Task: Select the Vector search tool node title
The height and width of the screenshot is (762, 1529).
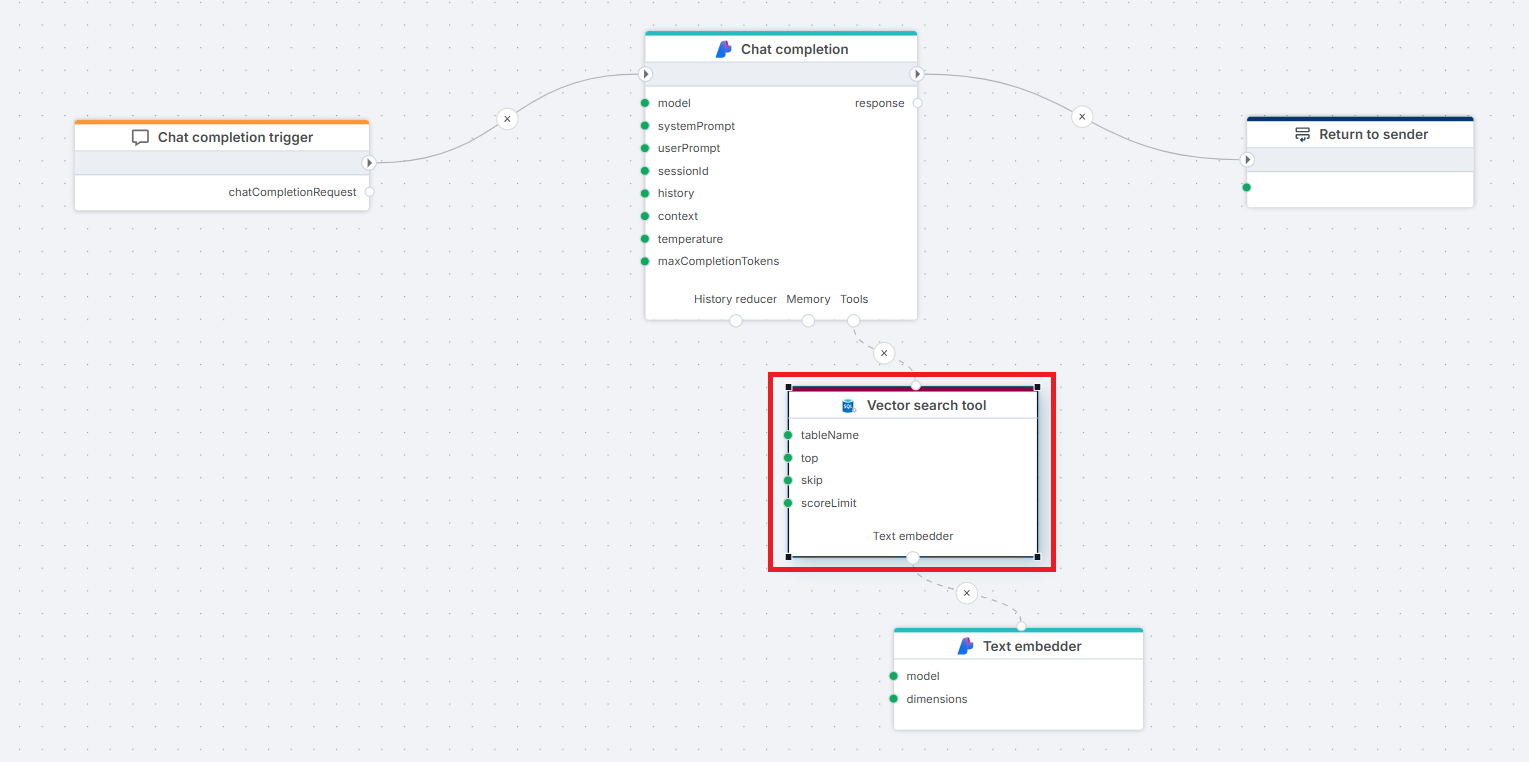Action: (x=927, y=405)
